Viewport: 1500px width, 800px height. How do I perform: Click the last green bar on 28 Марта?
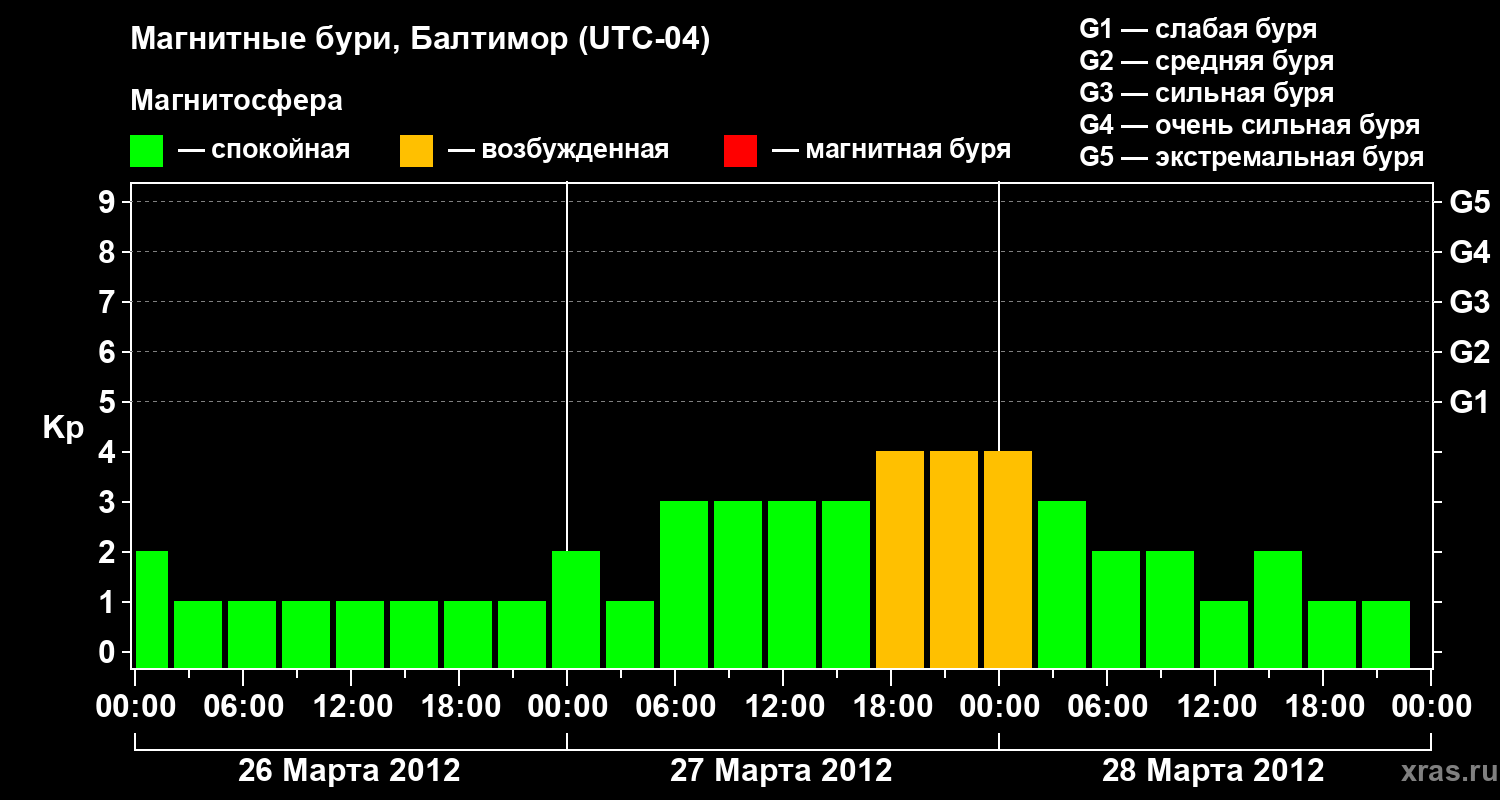[1386, 634]
